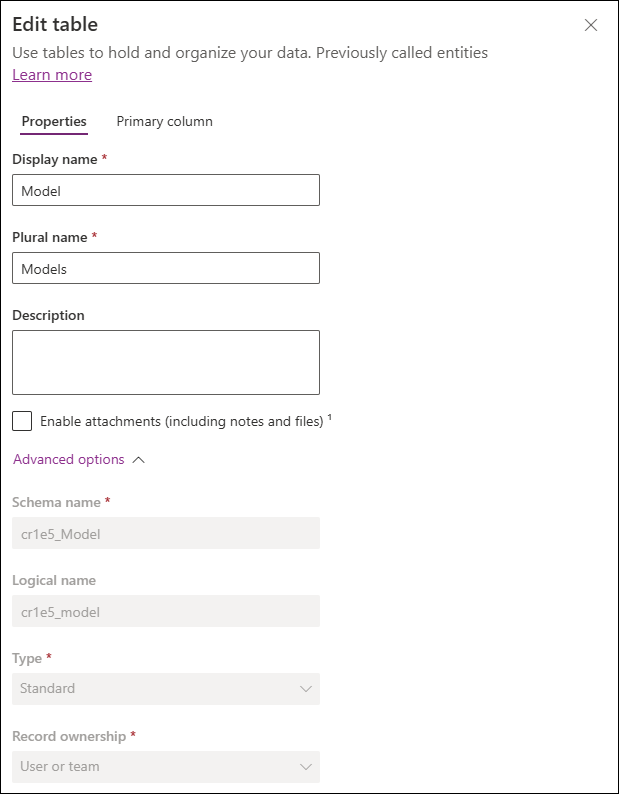Focus the Description text area
Screen dimensions: 619x794
pos(166,362)
